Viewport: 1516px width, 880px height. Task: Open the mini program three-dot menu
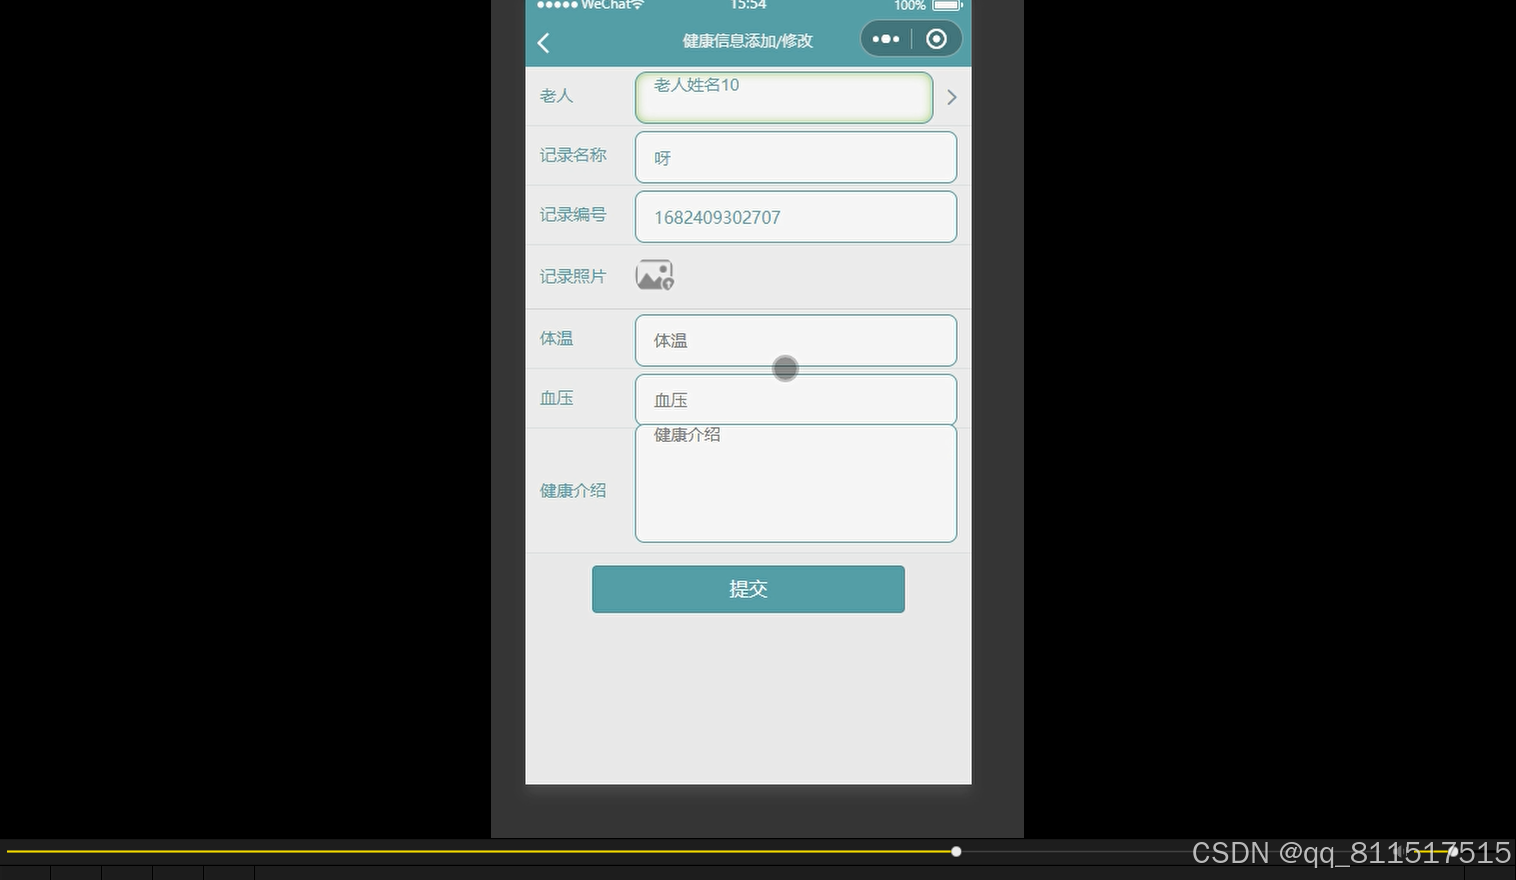pyautogui.click(x=886, y=39)
